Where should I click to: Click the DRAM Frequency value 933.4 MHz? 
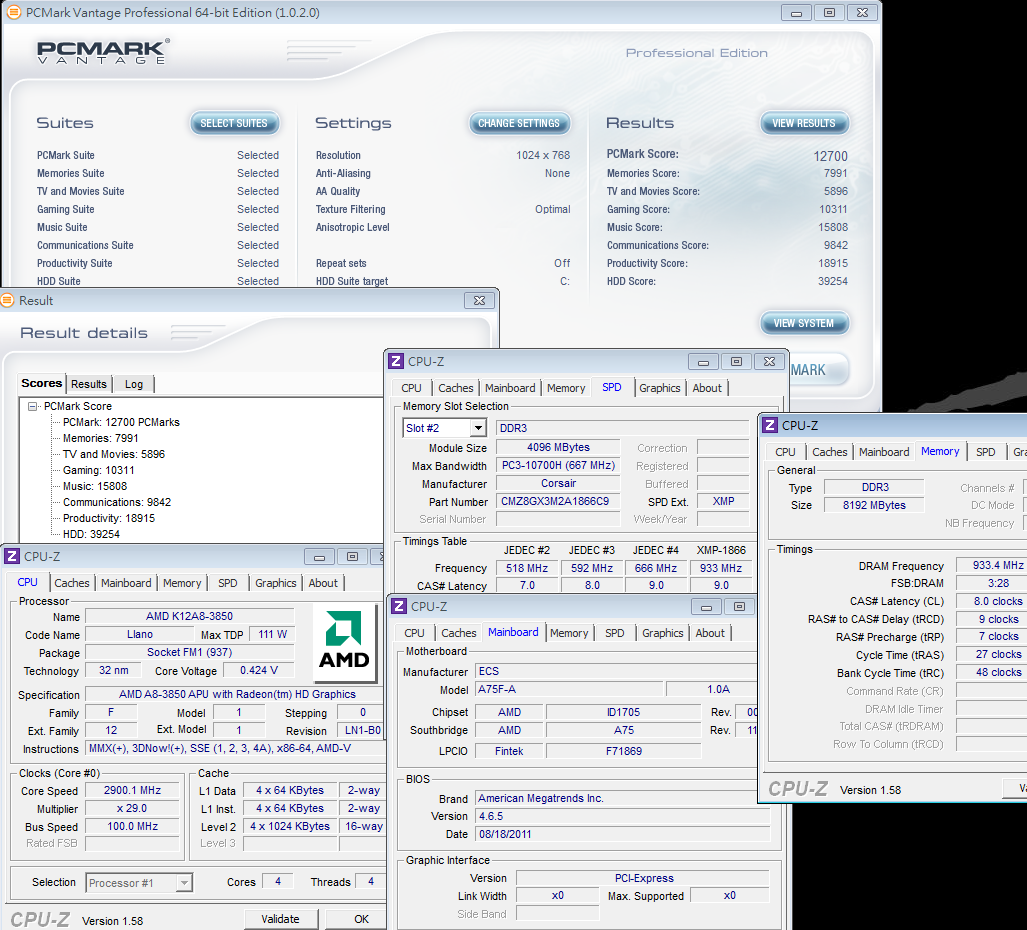(991, 565)
